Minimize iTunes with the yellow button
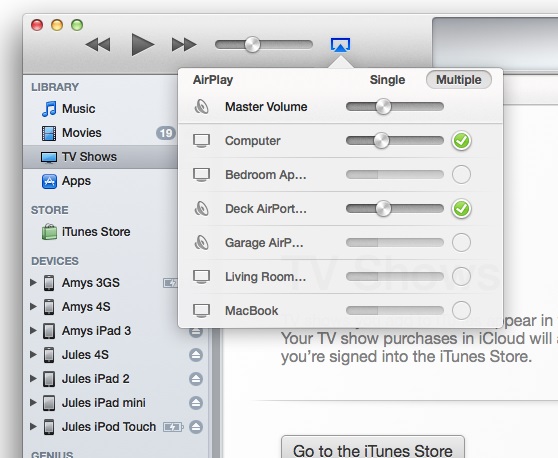Viewport: 558px width, 458px height. pos(57,25)
